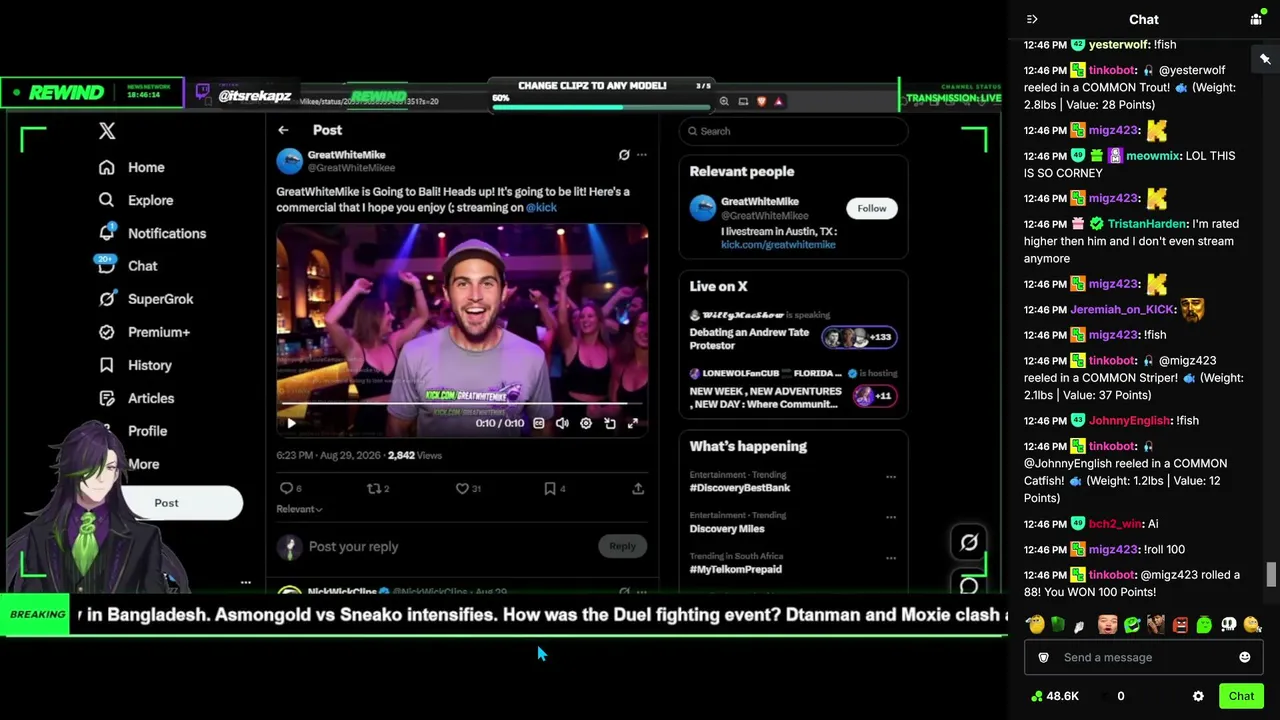Click the green Chat send button
The width and height of the screenshot is (1280, 720).
click(1241, 696)
